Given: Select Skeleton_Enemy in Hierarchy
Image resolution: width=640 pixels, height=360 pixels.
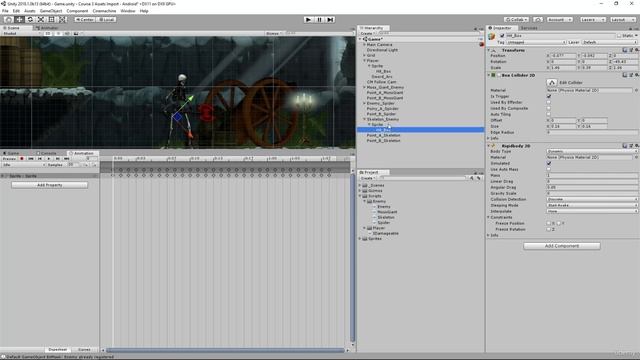Looking at the screenshot, I should 382,119.
